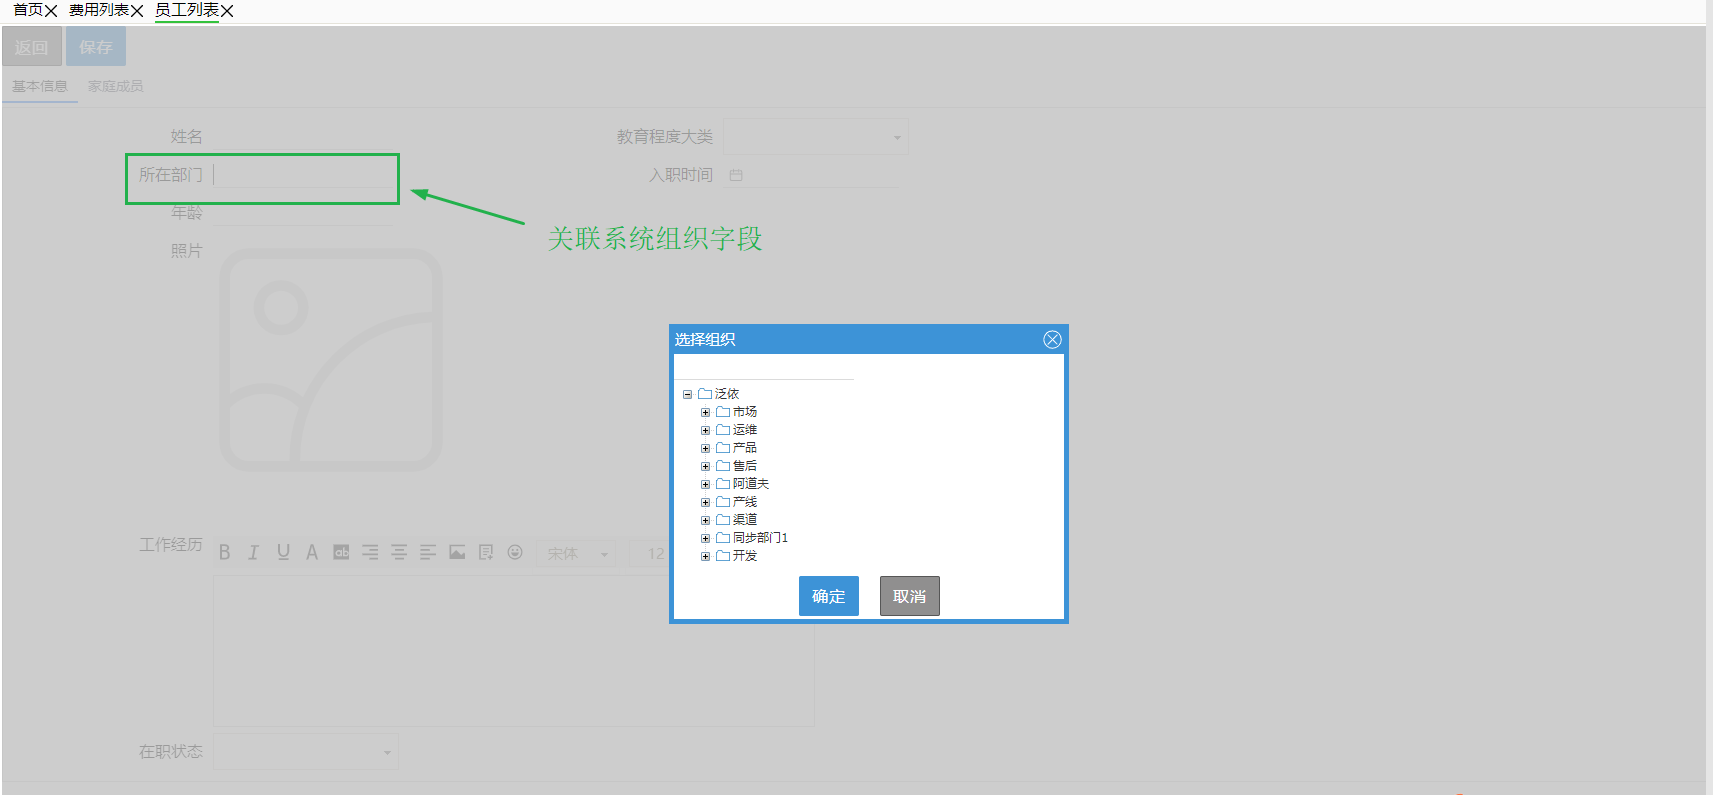Open the emoji smiley picker
This screenshot has height=795, width=1713.
point(515,552)
